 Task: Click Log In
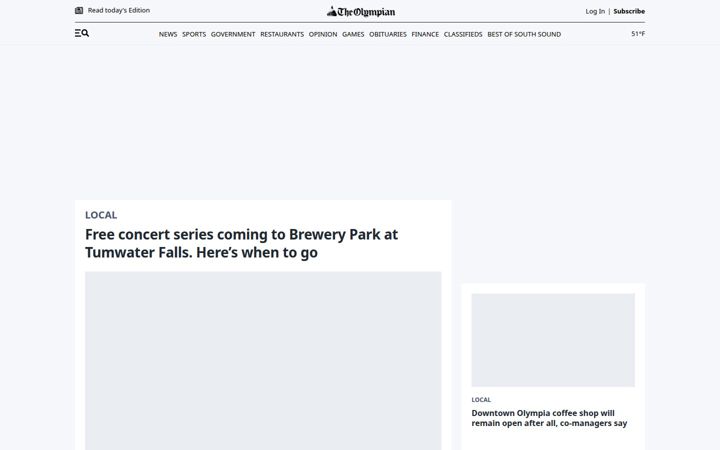(595, 11)
